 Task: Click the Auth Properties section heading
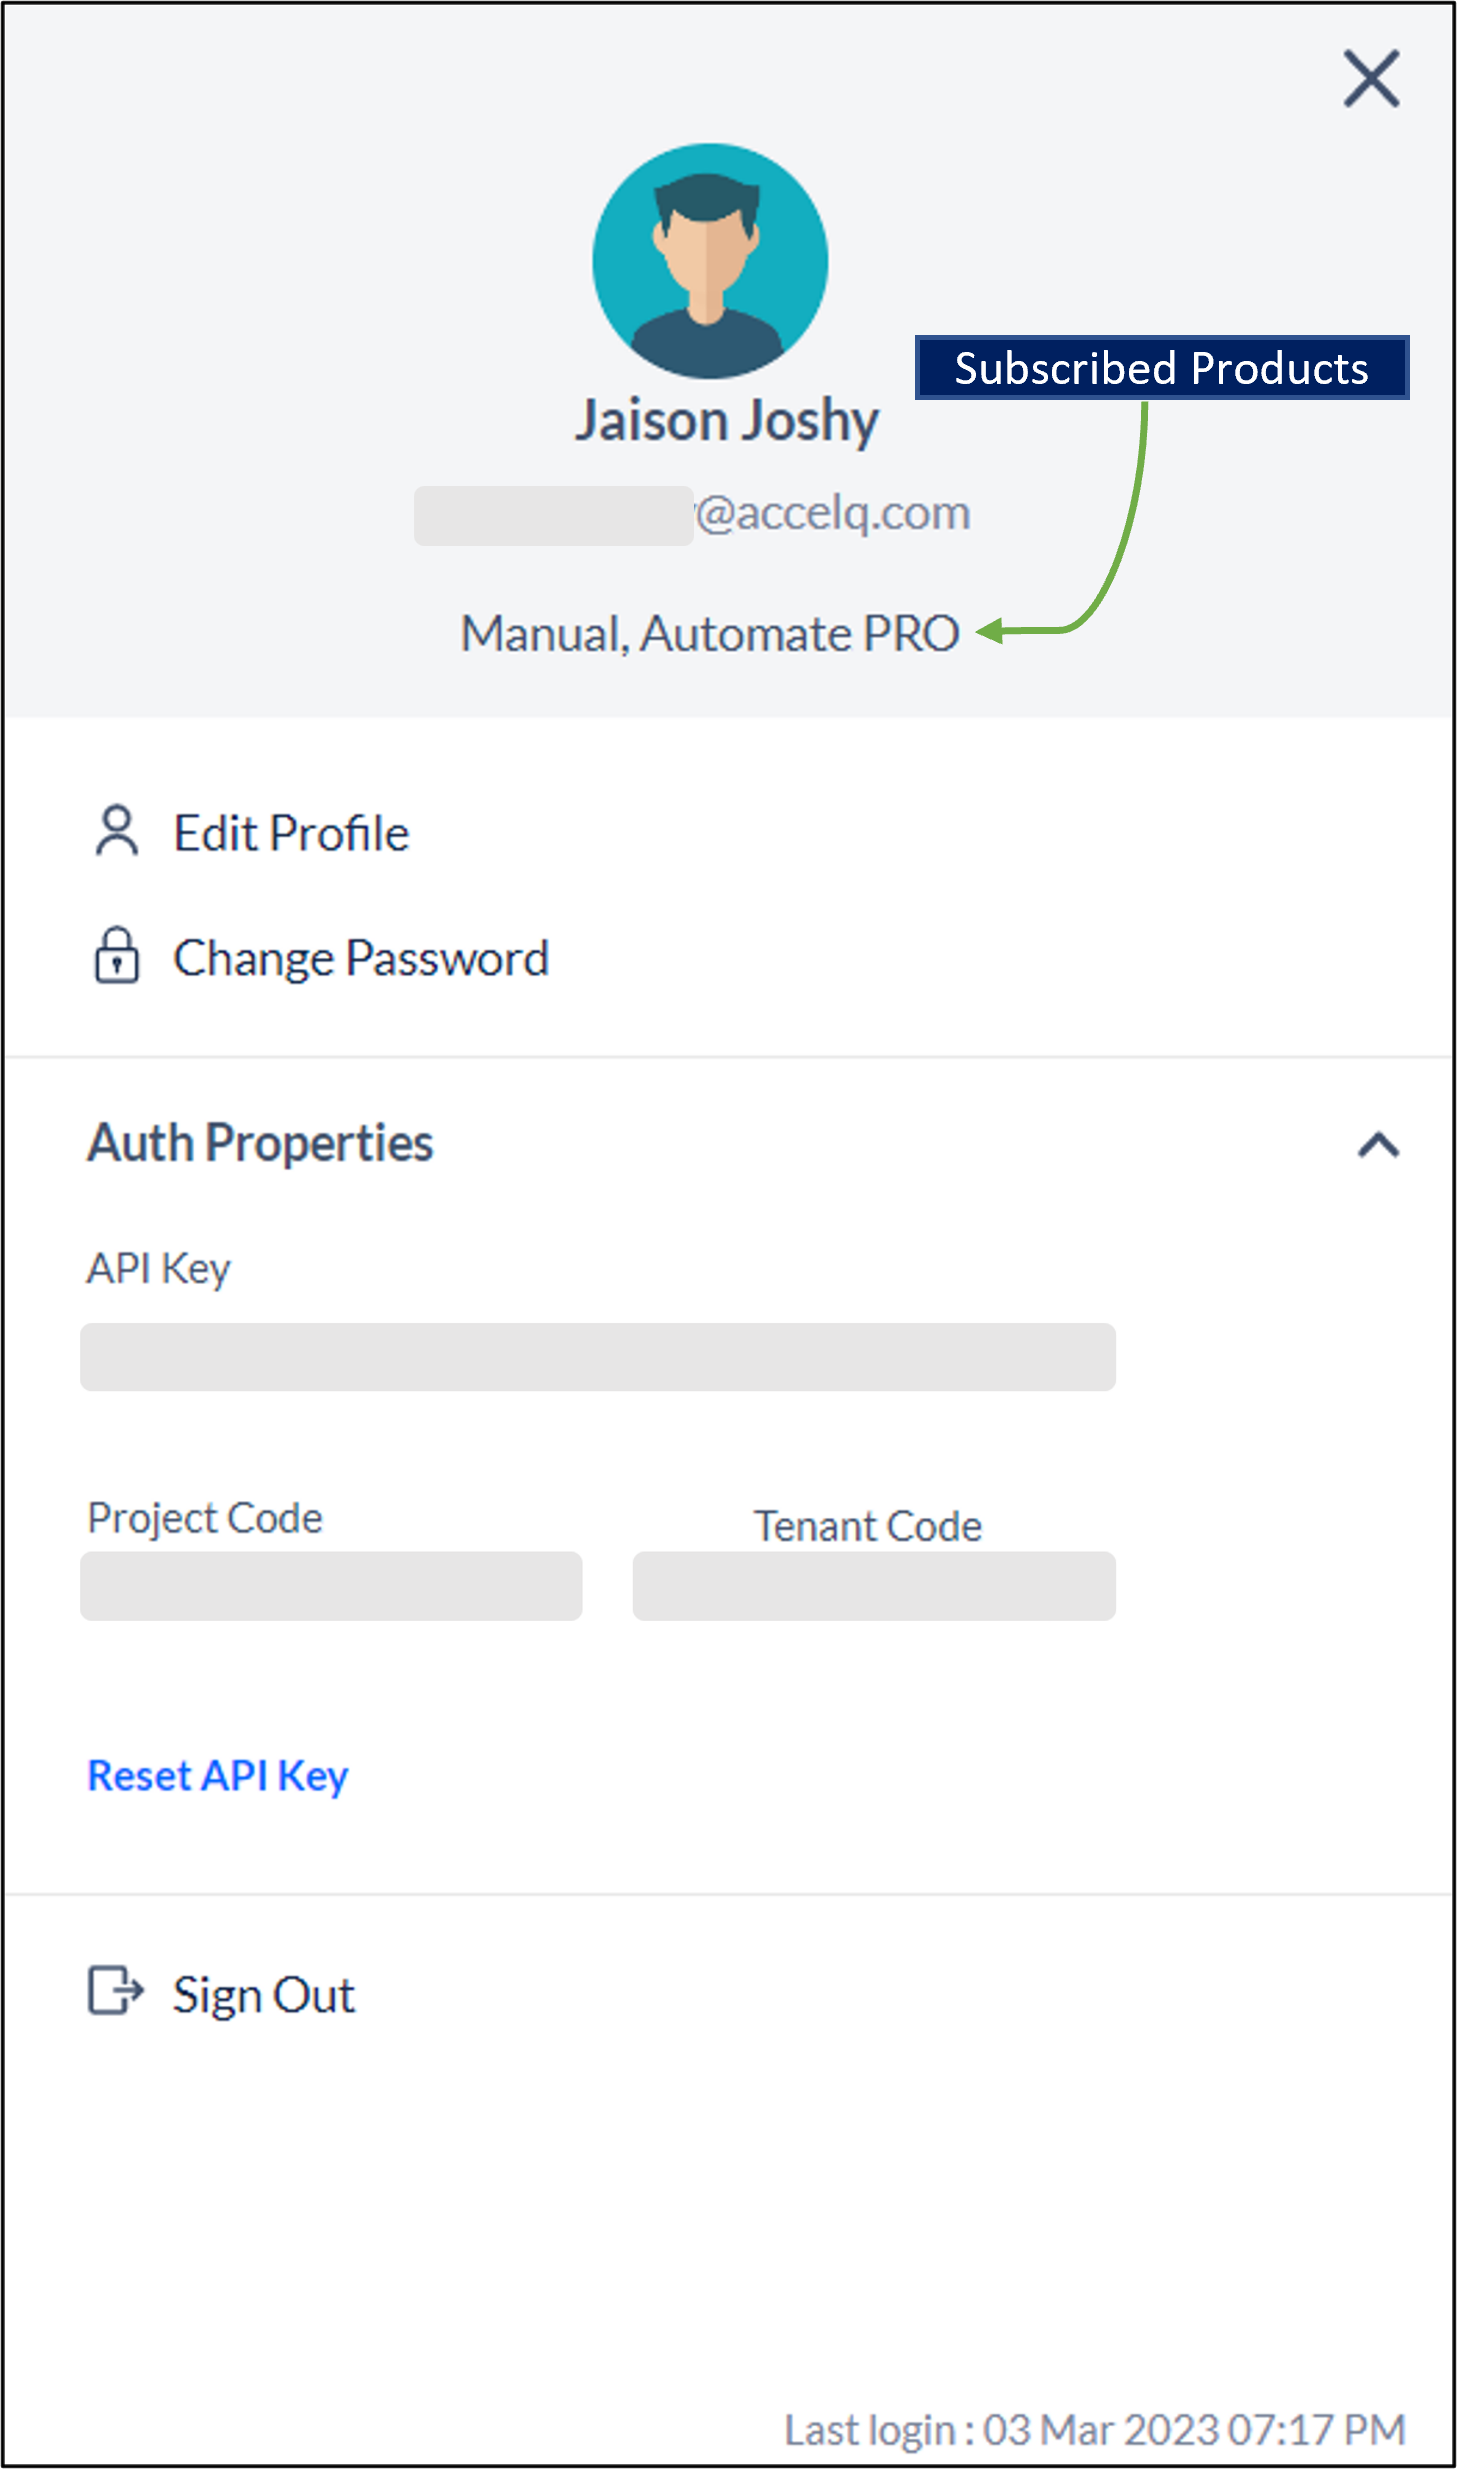(260, 1143)
